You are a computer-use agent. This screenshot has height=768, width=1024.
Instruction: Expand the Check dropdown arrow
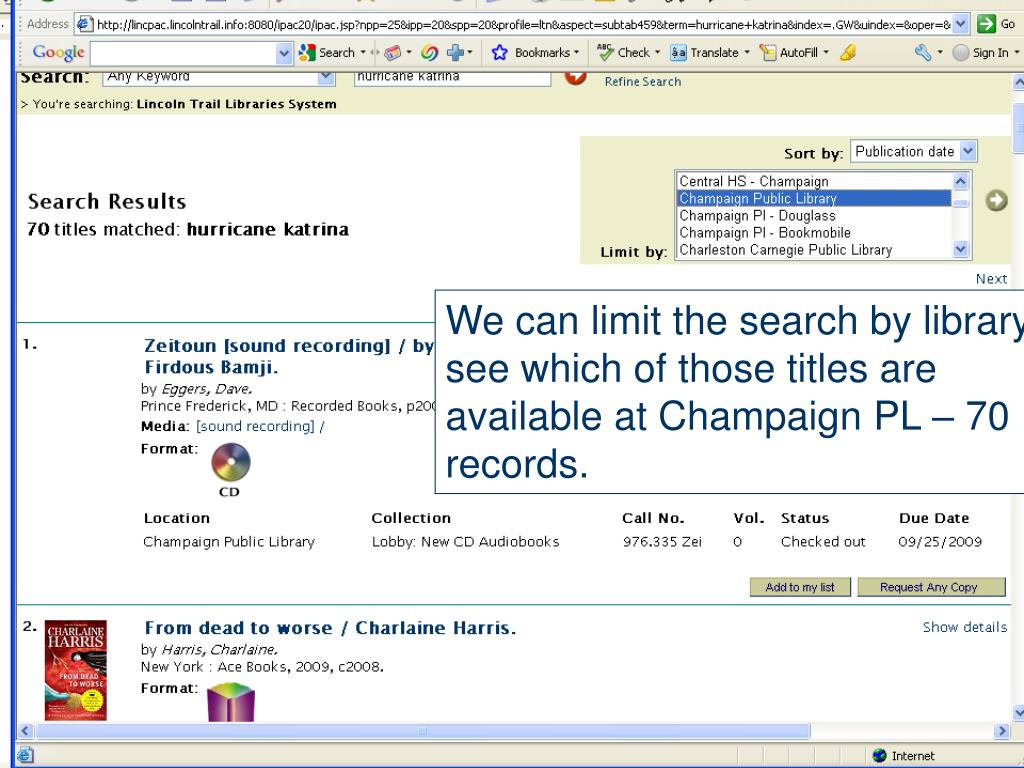point(657,52)
